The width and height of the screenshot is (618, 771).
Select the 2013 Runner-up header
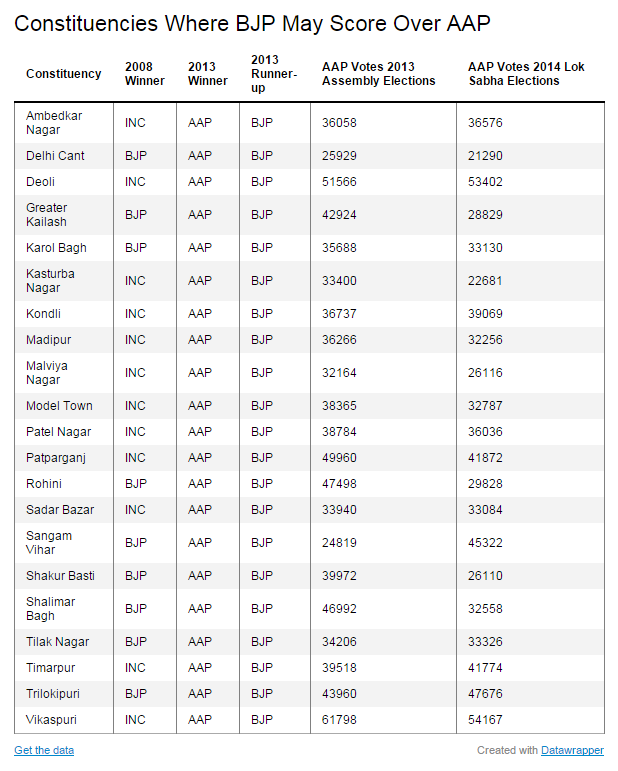[x=274, y=74]
